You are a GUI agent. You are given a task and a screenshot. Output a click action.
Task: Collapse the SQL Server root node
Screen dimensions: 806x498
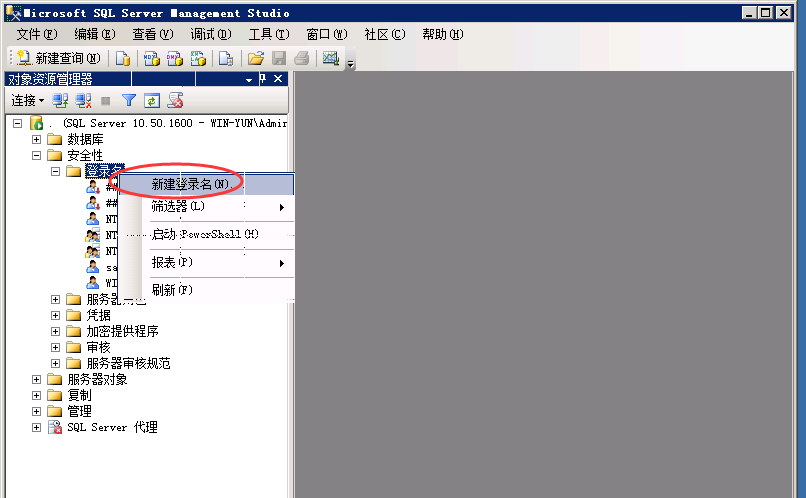coord(17,123)
